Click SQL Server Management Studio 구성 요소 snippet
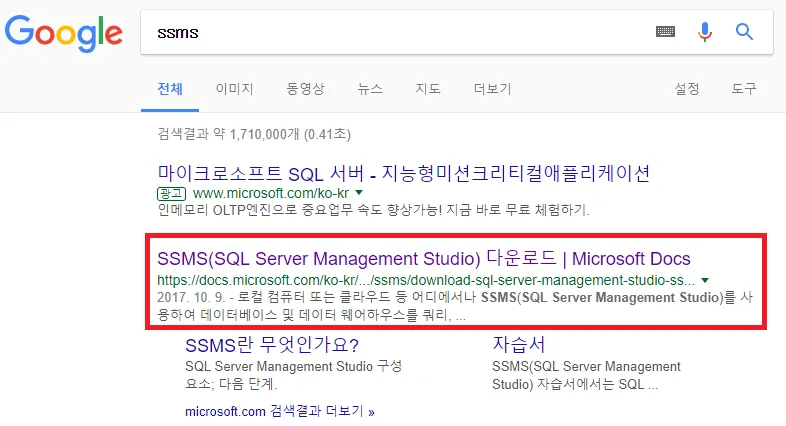The image size is (786, 426). (x=293, y=375)
